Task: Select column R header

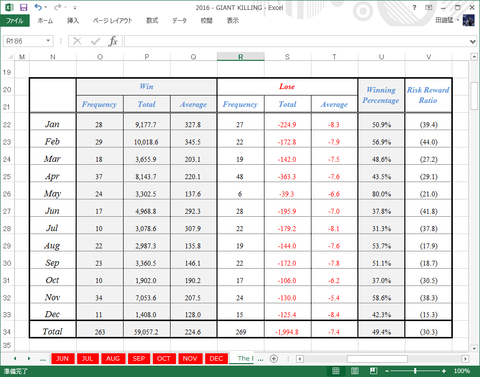Action: pyautogui.click(x=241, y=57)
